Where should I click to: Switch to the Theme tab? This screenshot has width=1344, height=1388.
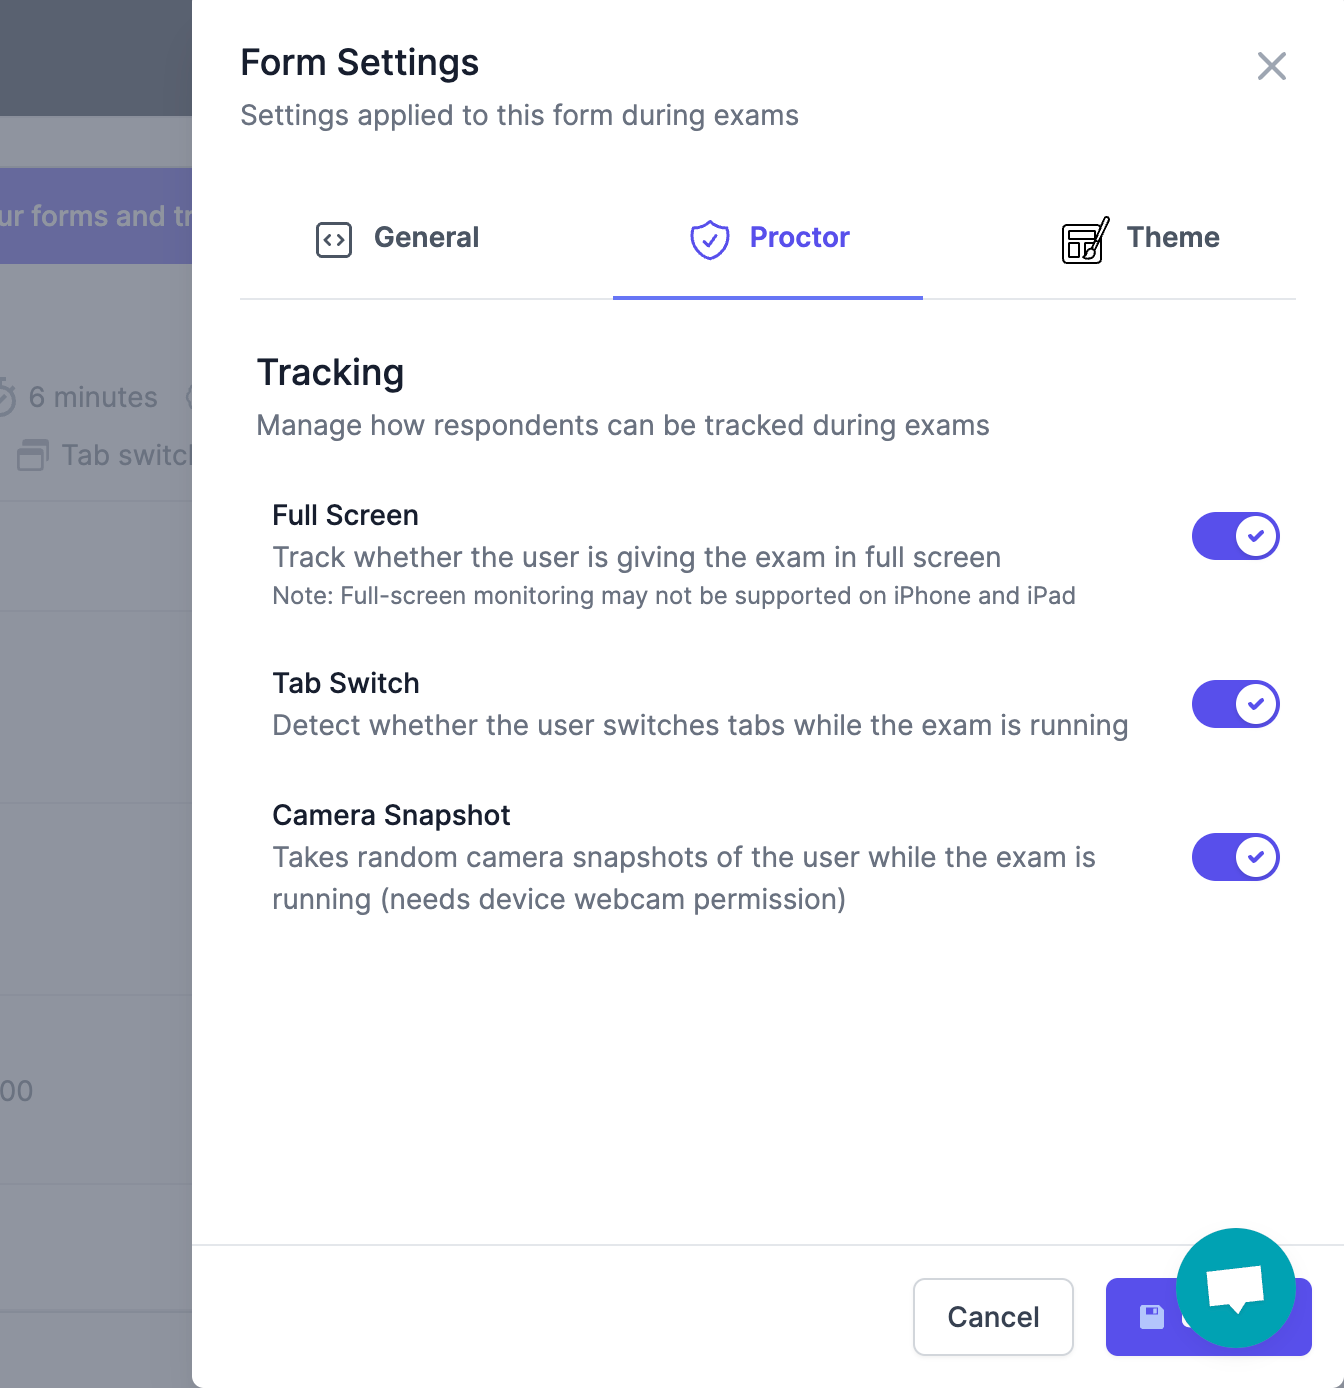click(1140, 238)
